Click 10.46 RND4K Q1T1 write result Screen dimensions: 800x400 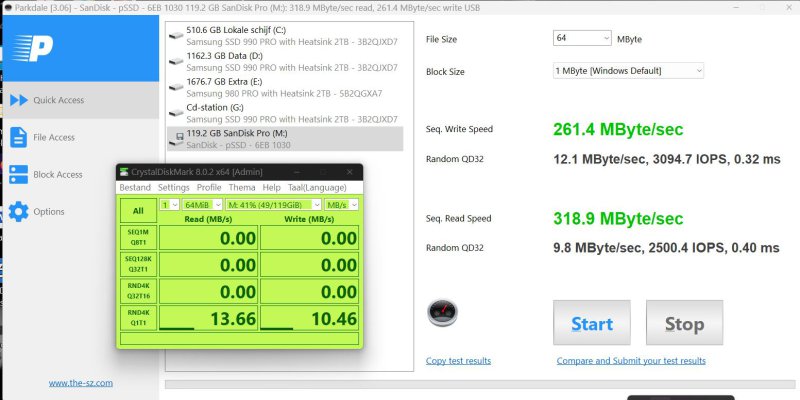point(309,318)
